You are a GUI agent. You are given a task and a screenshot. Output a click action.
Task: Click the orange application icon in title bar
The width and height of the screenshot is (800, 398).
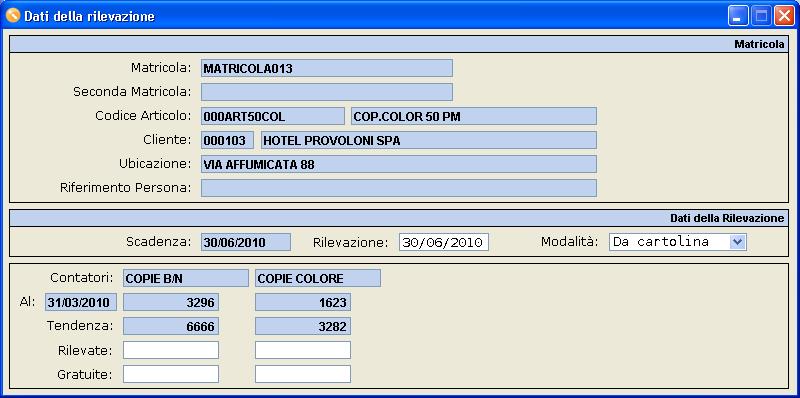click(12, 16)
